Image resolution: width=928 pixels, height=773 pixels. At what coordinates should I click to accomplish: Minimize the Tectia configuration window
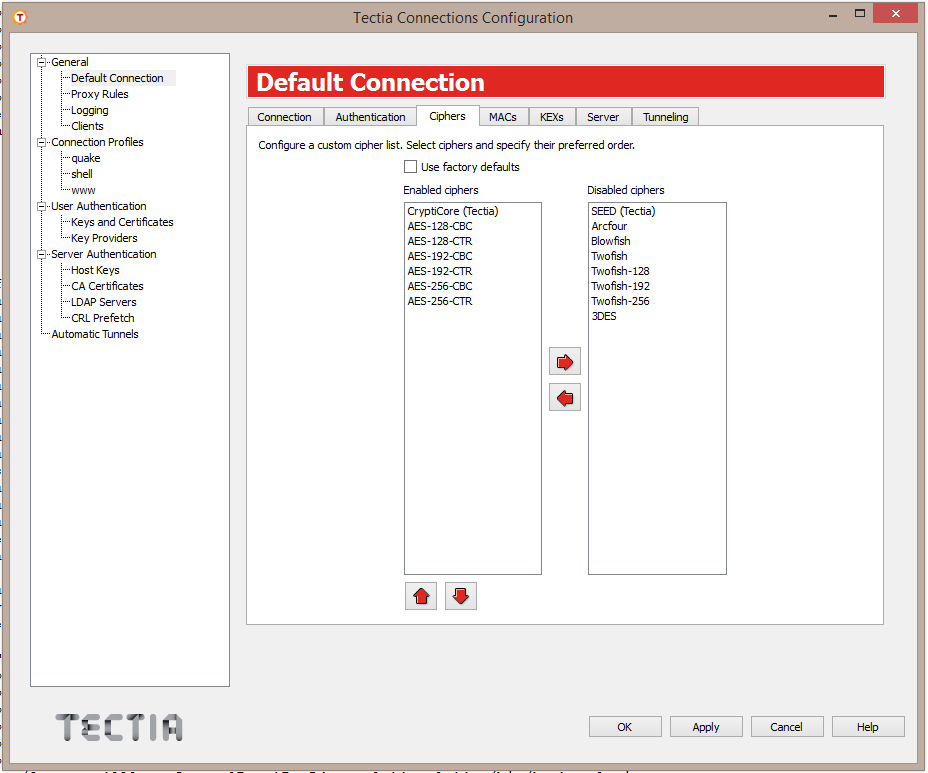(833, 14)
